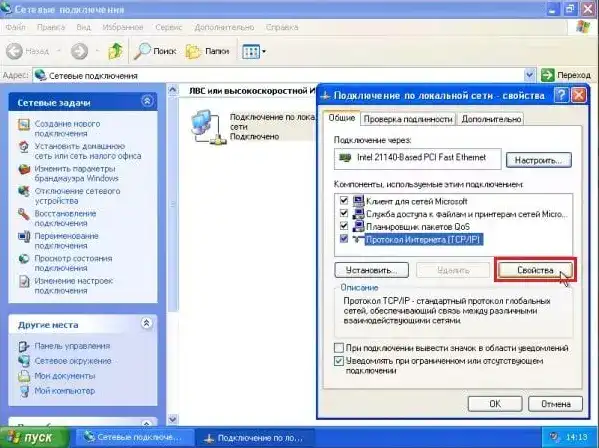Viewport: 599px width, 448px height.
Task: Click Отключение сетевого устройства icon
Action: [x=24, y=191]
